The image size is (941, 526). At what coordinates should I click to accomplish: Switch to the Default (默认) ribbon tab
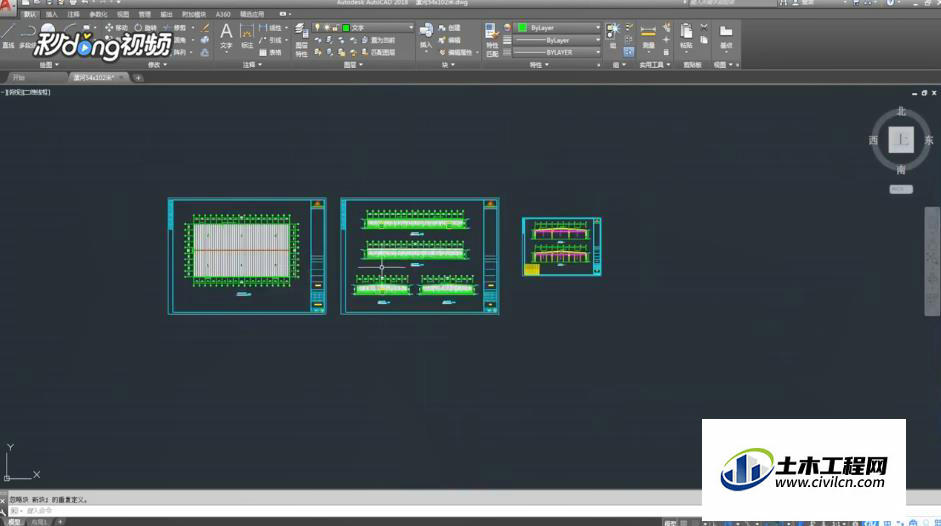(x=29, y=14)
